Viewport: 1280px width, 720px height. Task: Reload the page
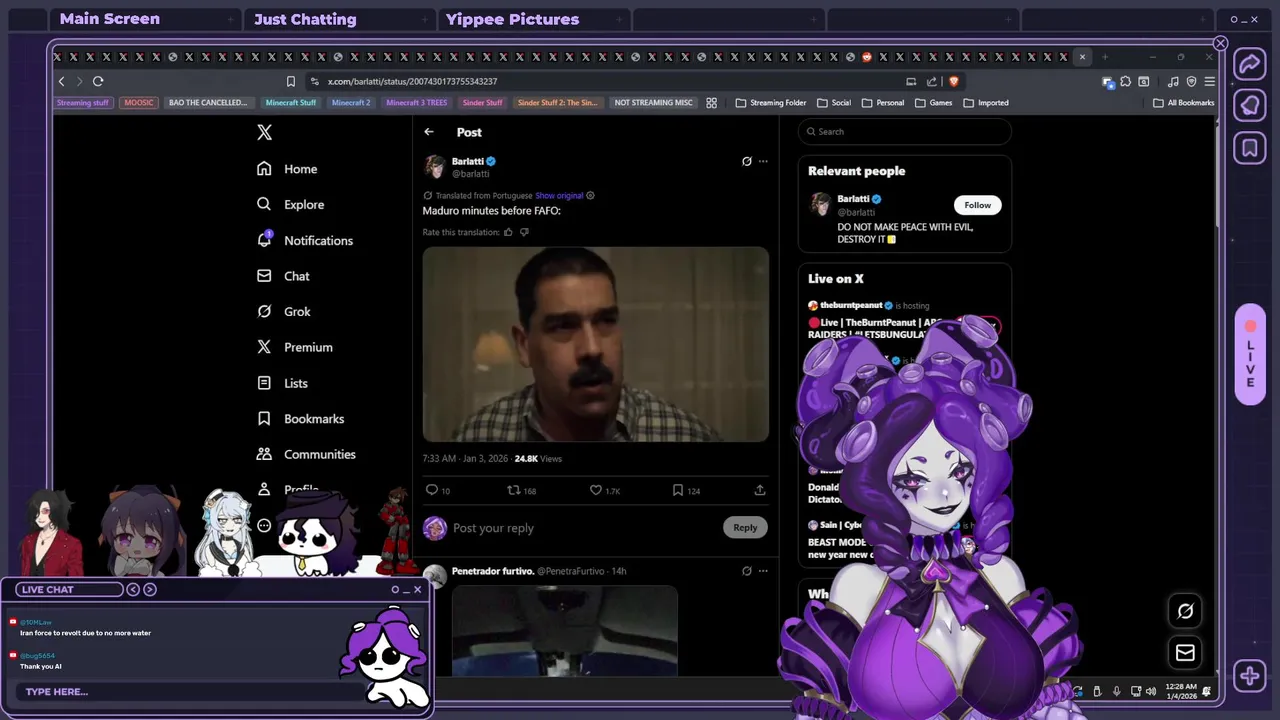click(x=98, y=81)
